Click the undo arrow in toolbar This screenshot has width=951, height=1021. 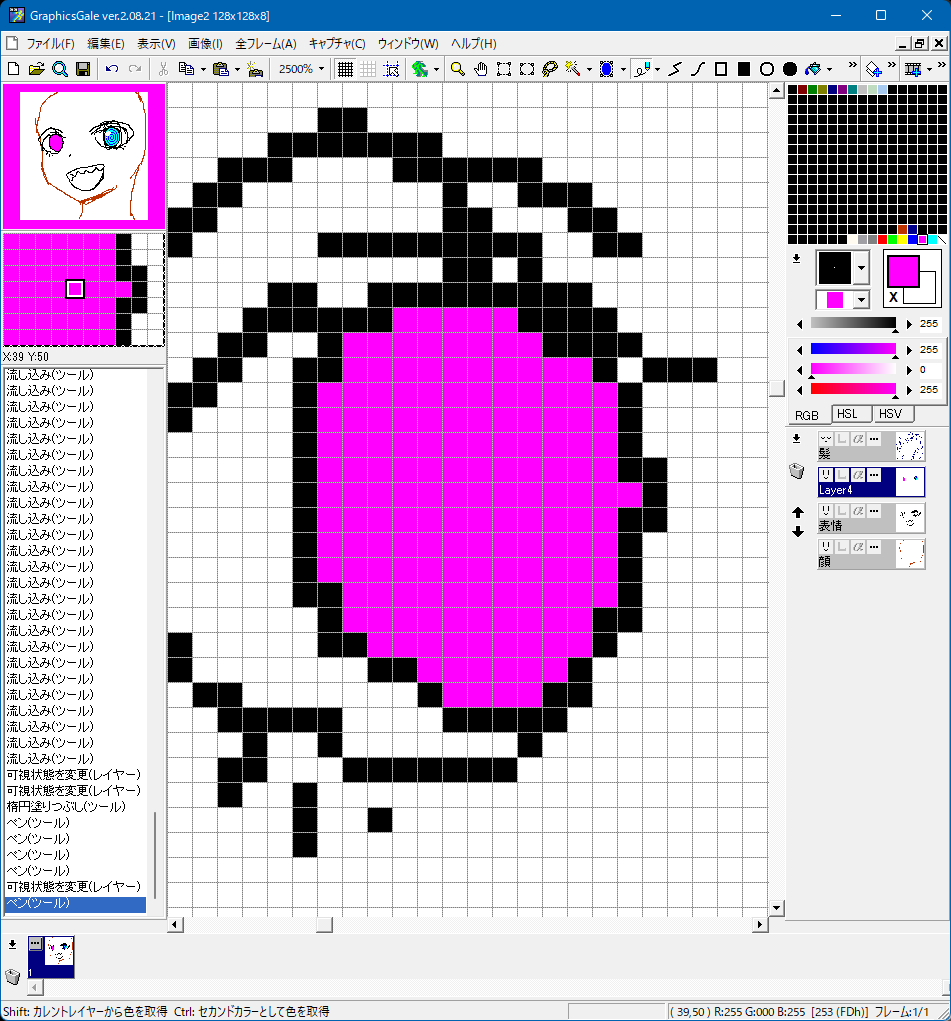112,69
